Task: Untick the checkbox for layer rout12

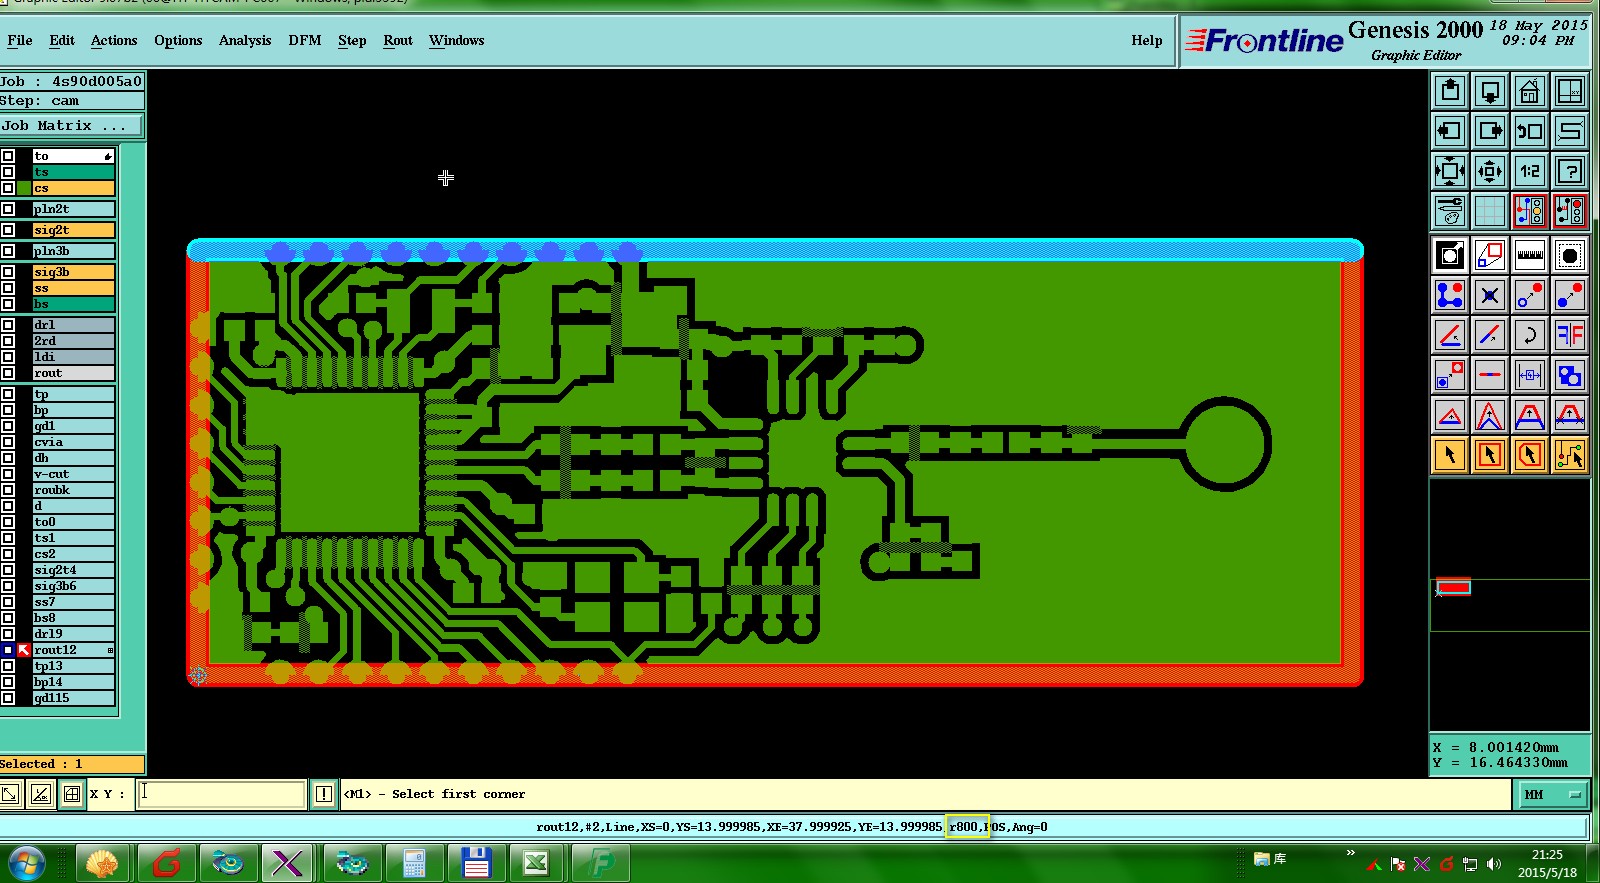Action: (x=8, y=650)
